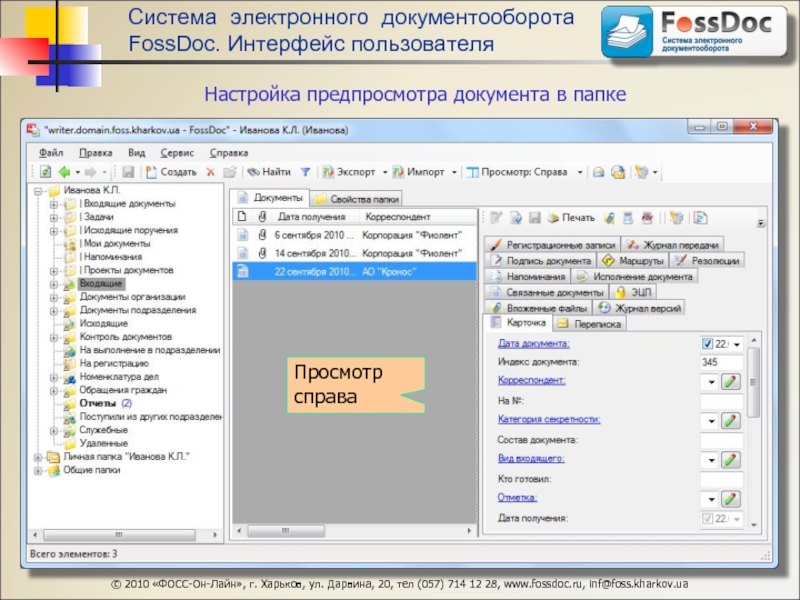Select the Отчеты folder in the tree
This screenshot has height=600, width=800.
click(97, 404)
